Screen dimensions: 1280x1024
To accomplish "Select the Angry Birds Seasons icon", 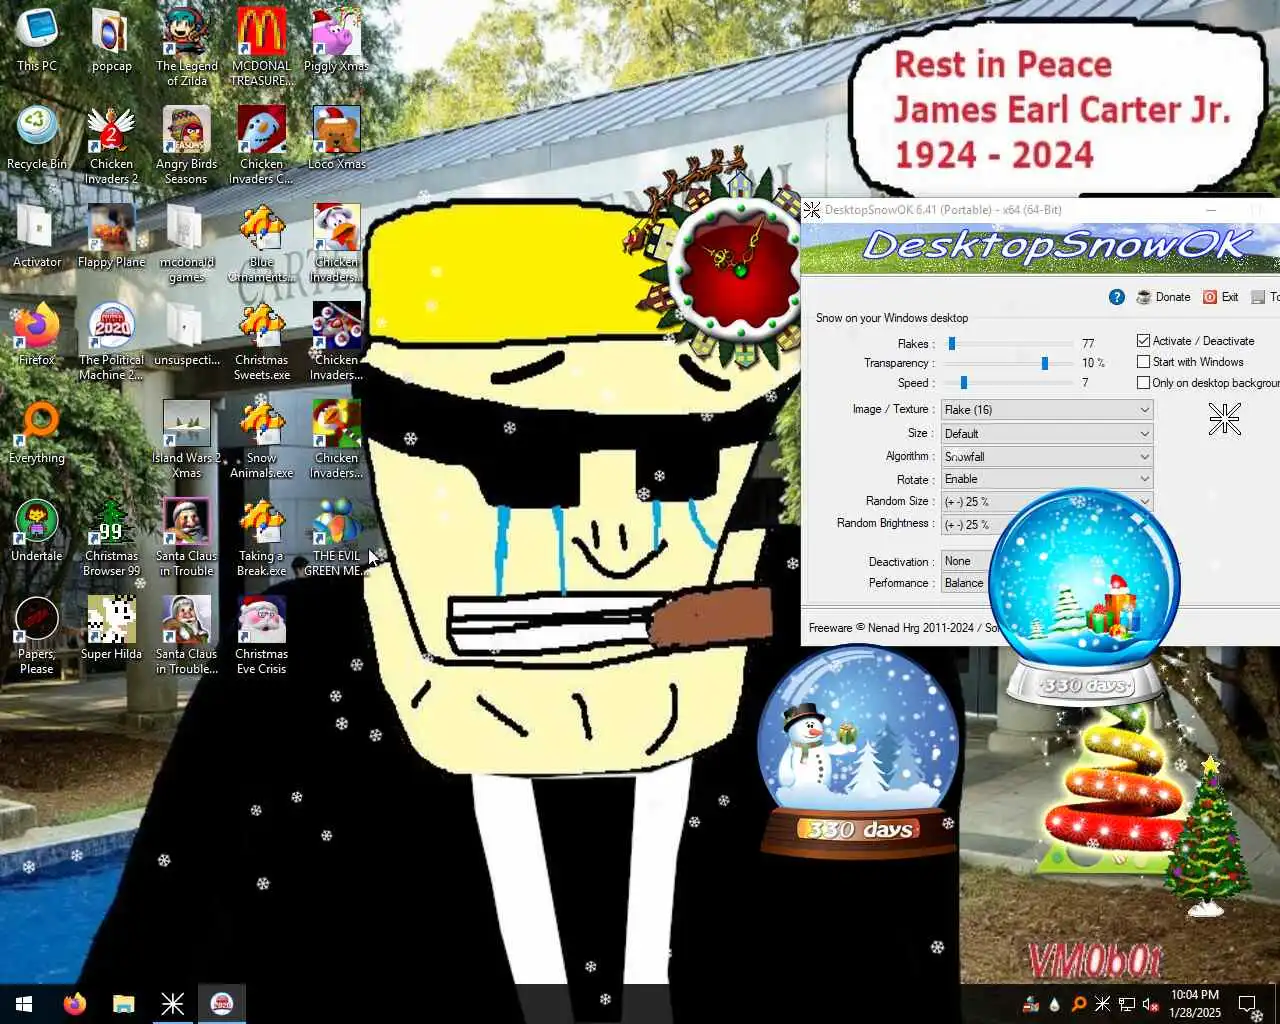I will (x=187, y=146).
